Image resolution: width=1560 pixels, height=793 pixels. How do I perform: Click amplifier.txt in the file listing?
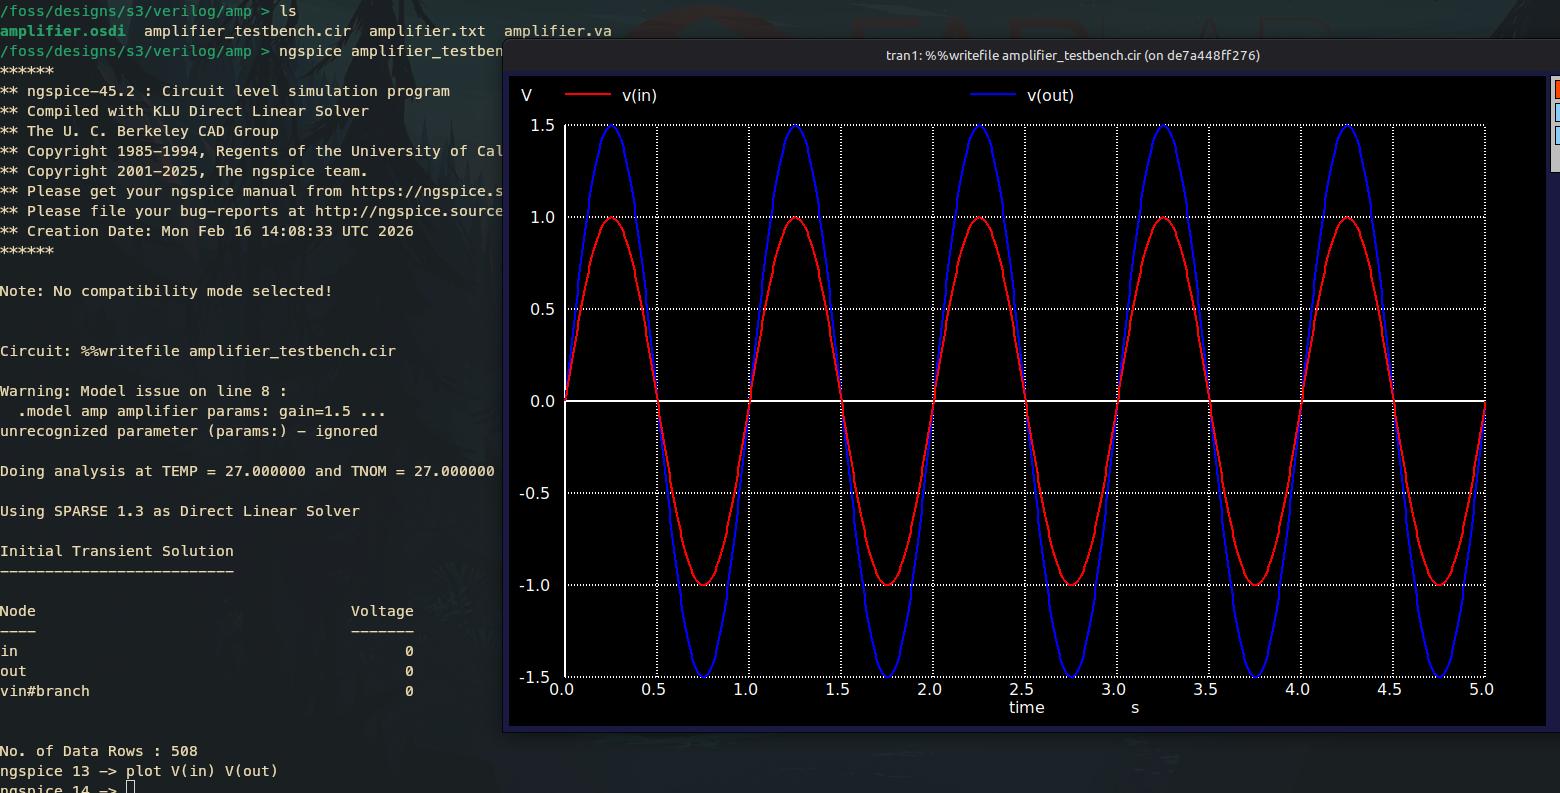pyautogui.click(x=427, y=31)
